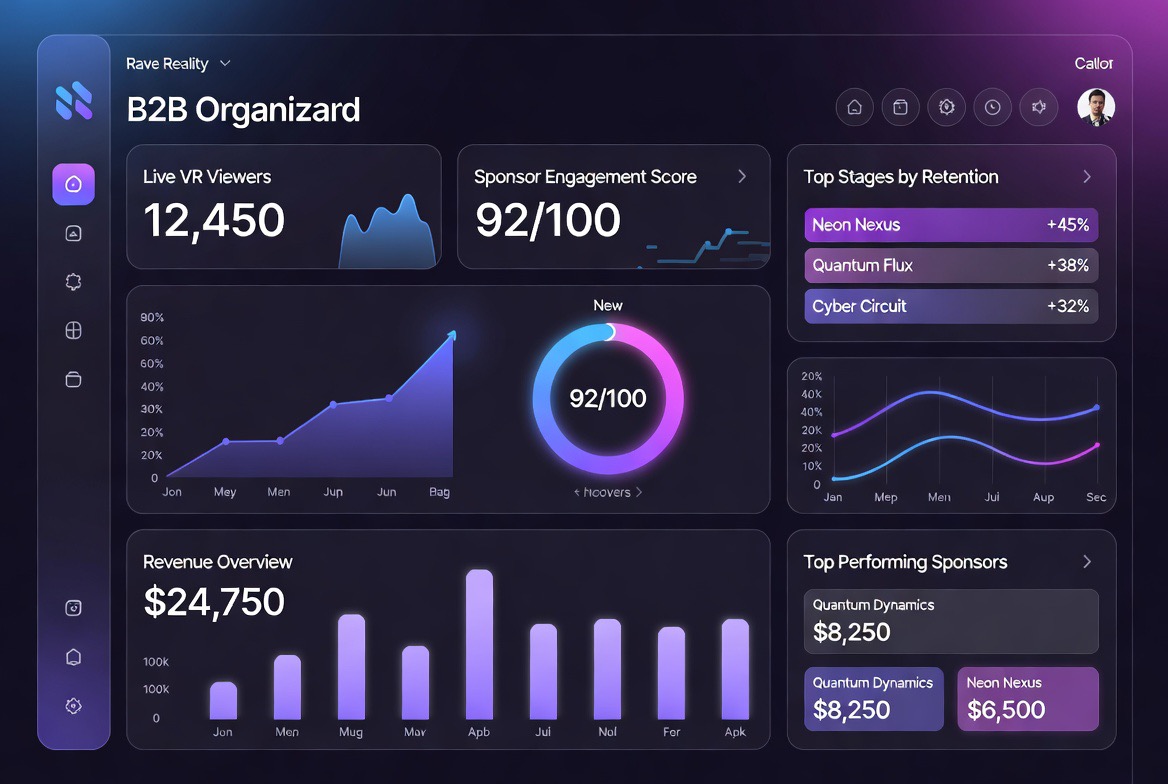Click the 92/100 sponsor engagement score value
Viewport: 1168px width, 784px height.
pyautogui.click(x=548, y=220)
